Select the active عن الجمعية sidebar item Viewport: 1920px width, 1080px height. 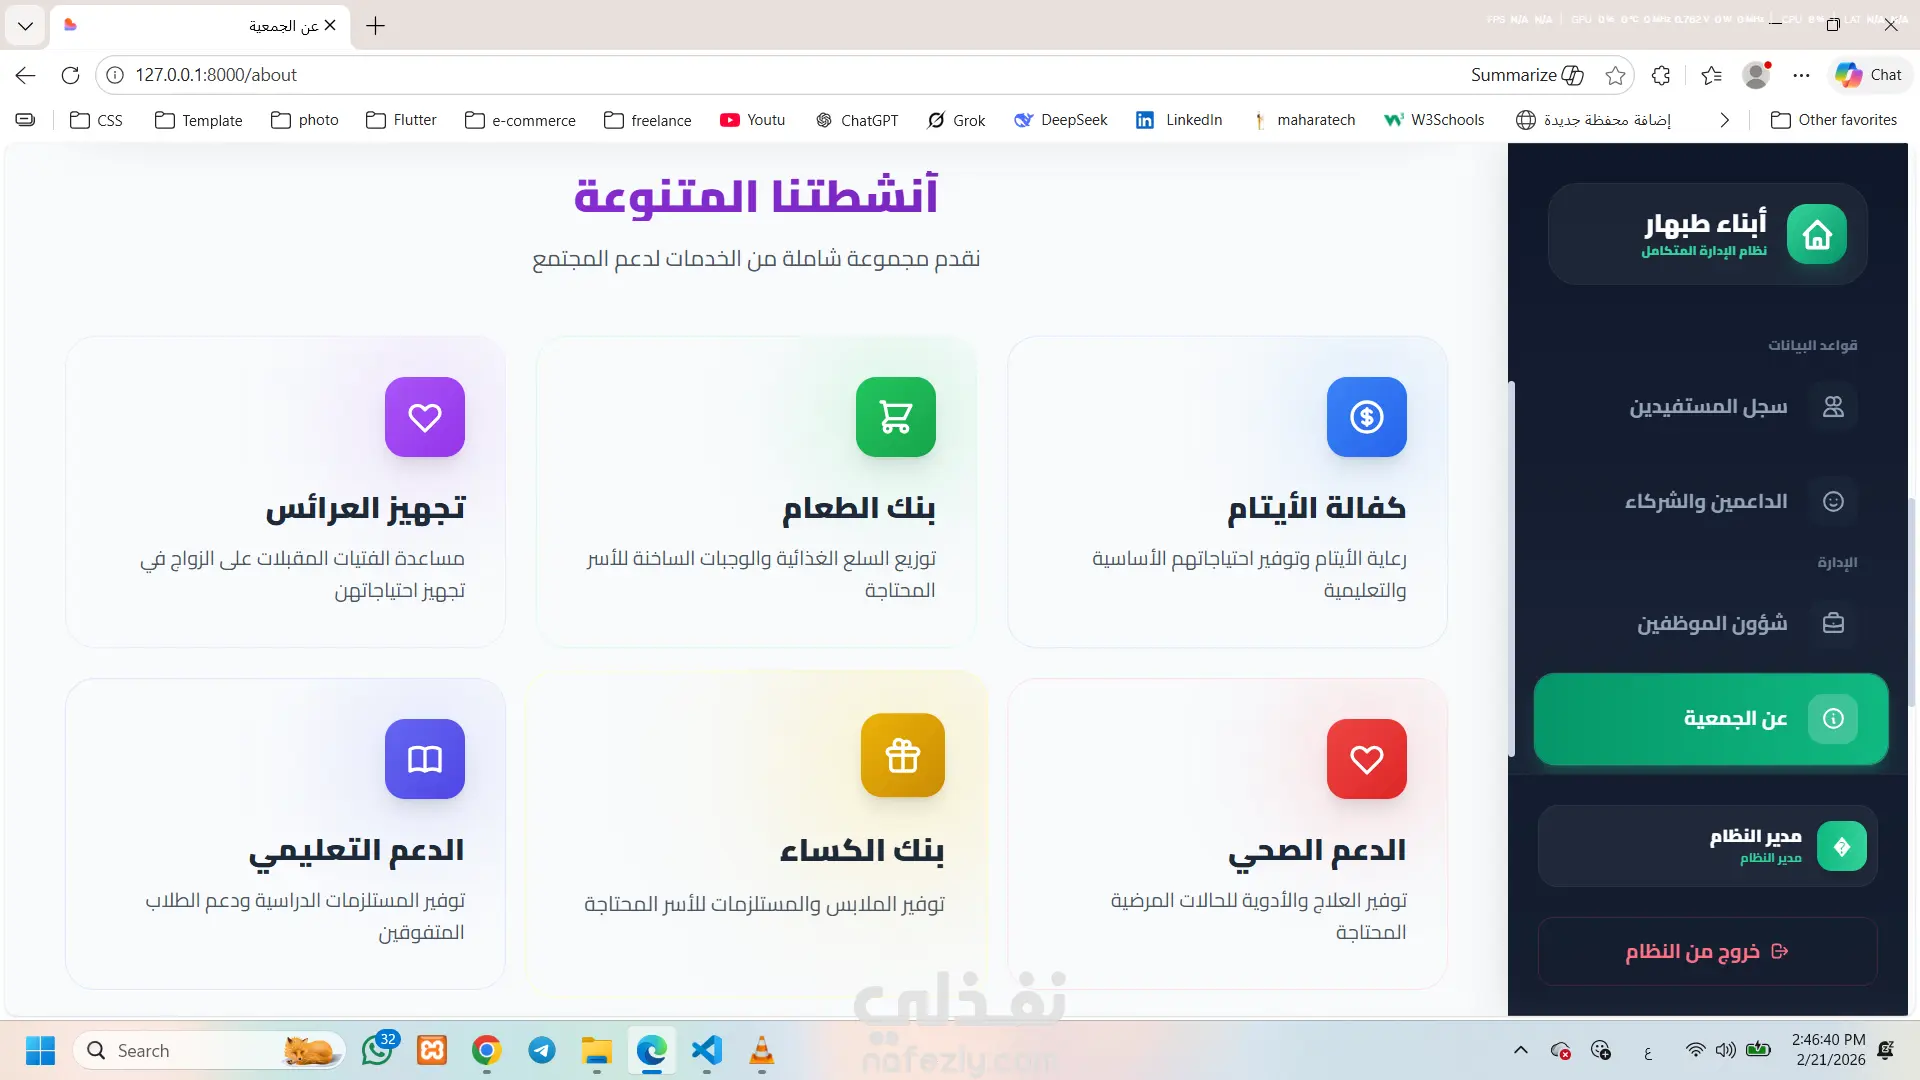pos(1711,718)
